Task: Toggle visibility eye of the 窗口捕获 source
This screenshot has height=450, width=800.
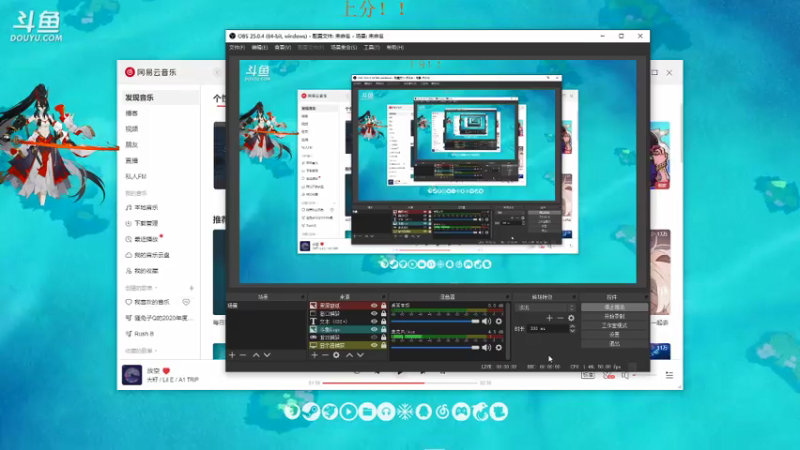Action: click(x=374, y=314)
